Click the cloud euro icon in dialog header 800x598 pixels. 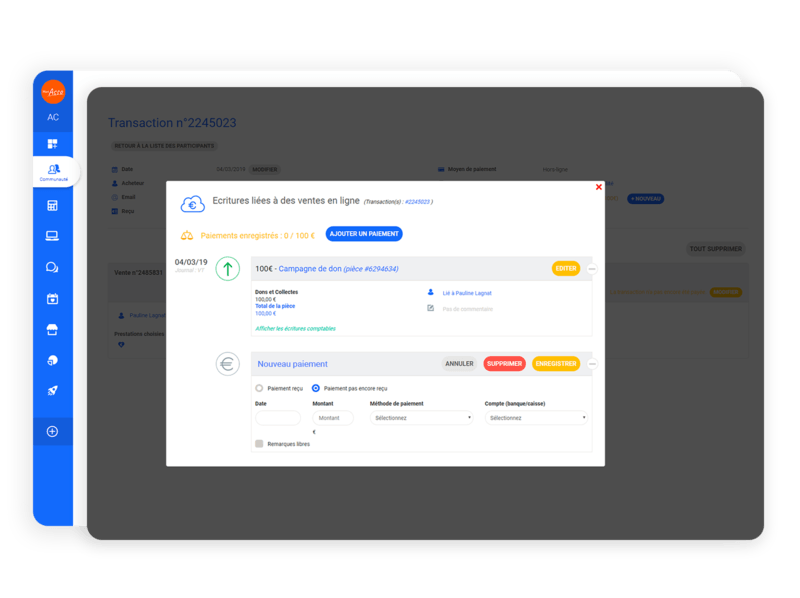point(193,204)
